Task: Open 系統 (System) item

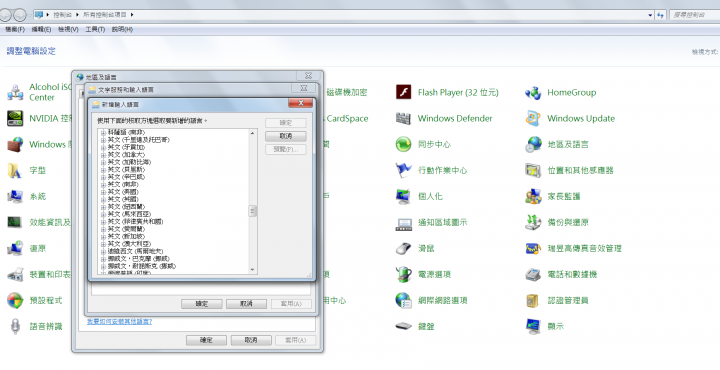Action: click(x=27, y=196)
